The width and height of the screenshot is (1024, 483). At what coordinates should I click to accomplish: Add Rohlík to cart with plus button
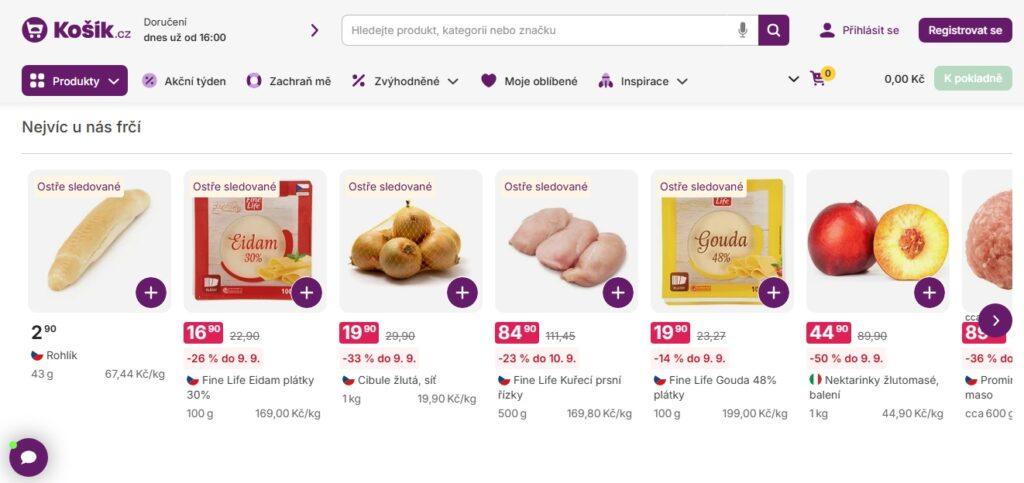[x=151, y=293]
